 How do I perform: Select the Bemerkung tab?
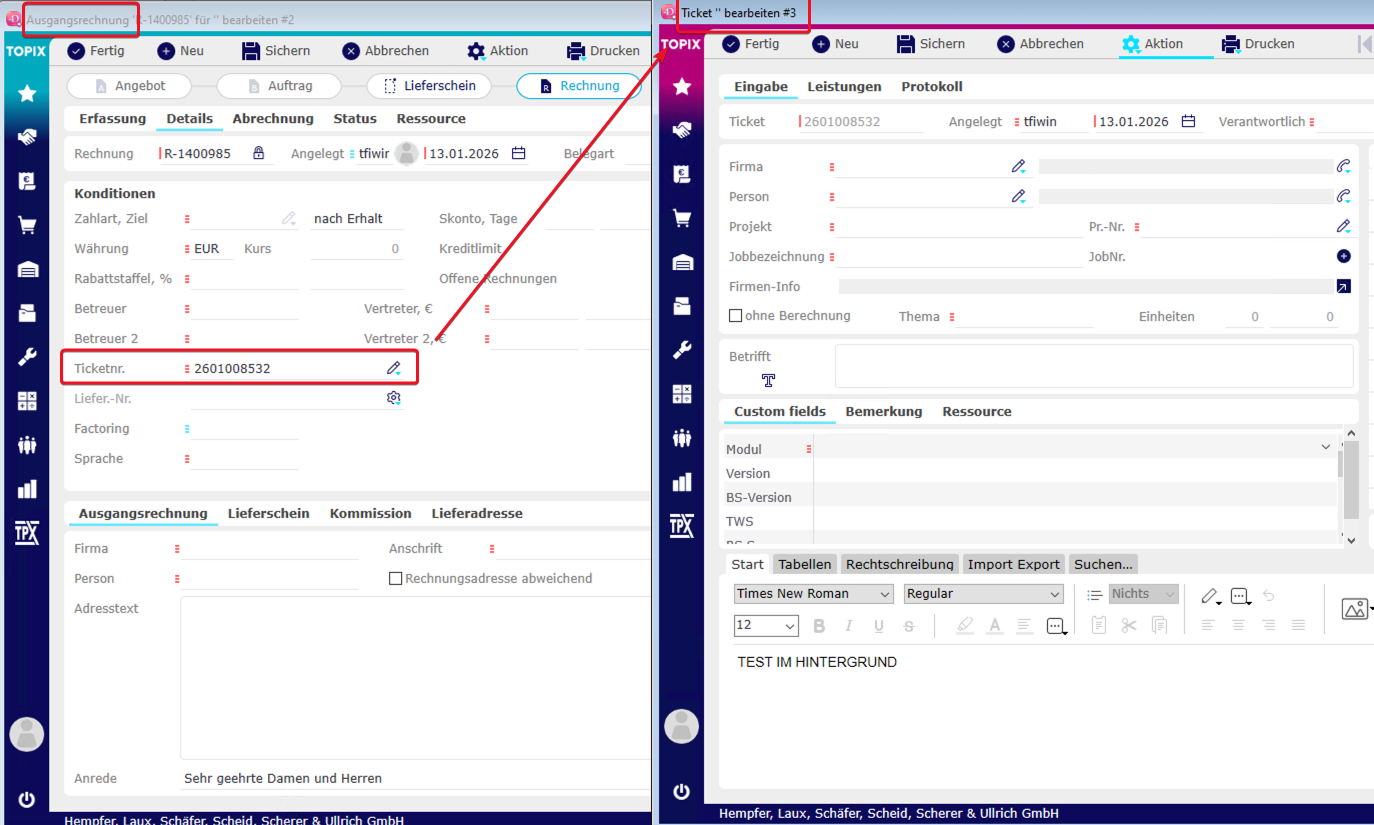tap(884, 412)
